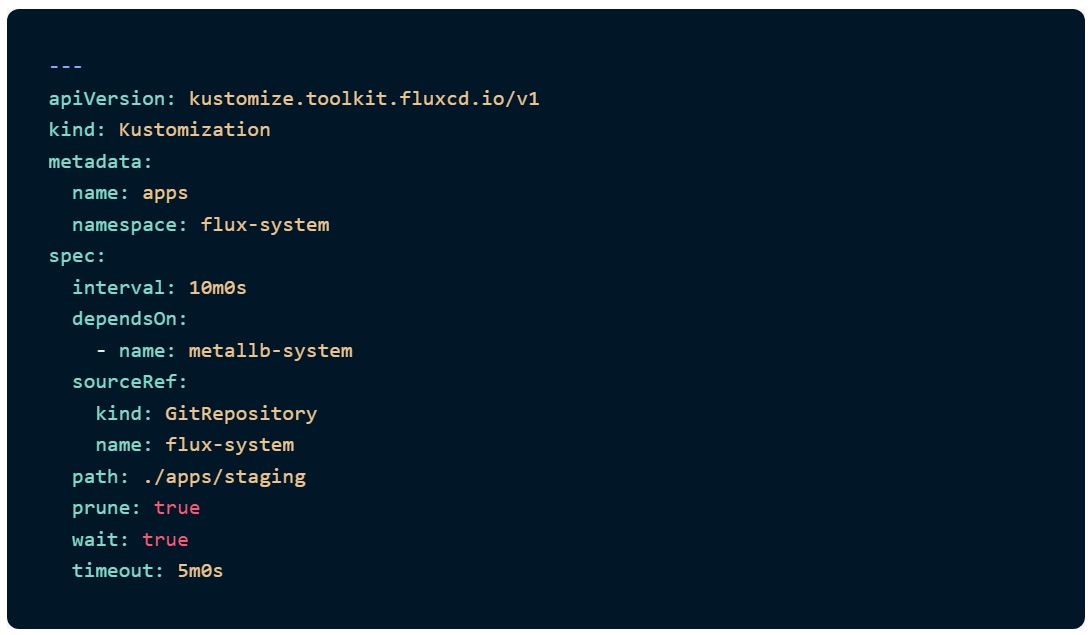Click the metadata key

(x=97, y=161)
